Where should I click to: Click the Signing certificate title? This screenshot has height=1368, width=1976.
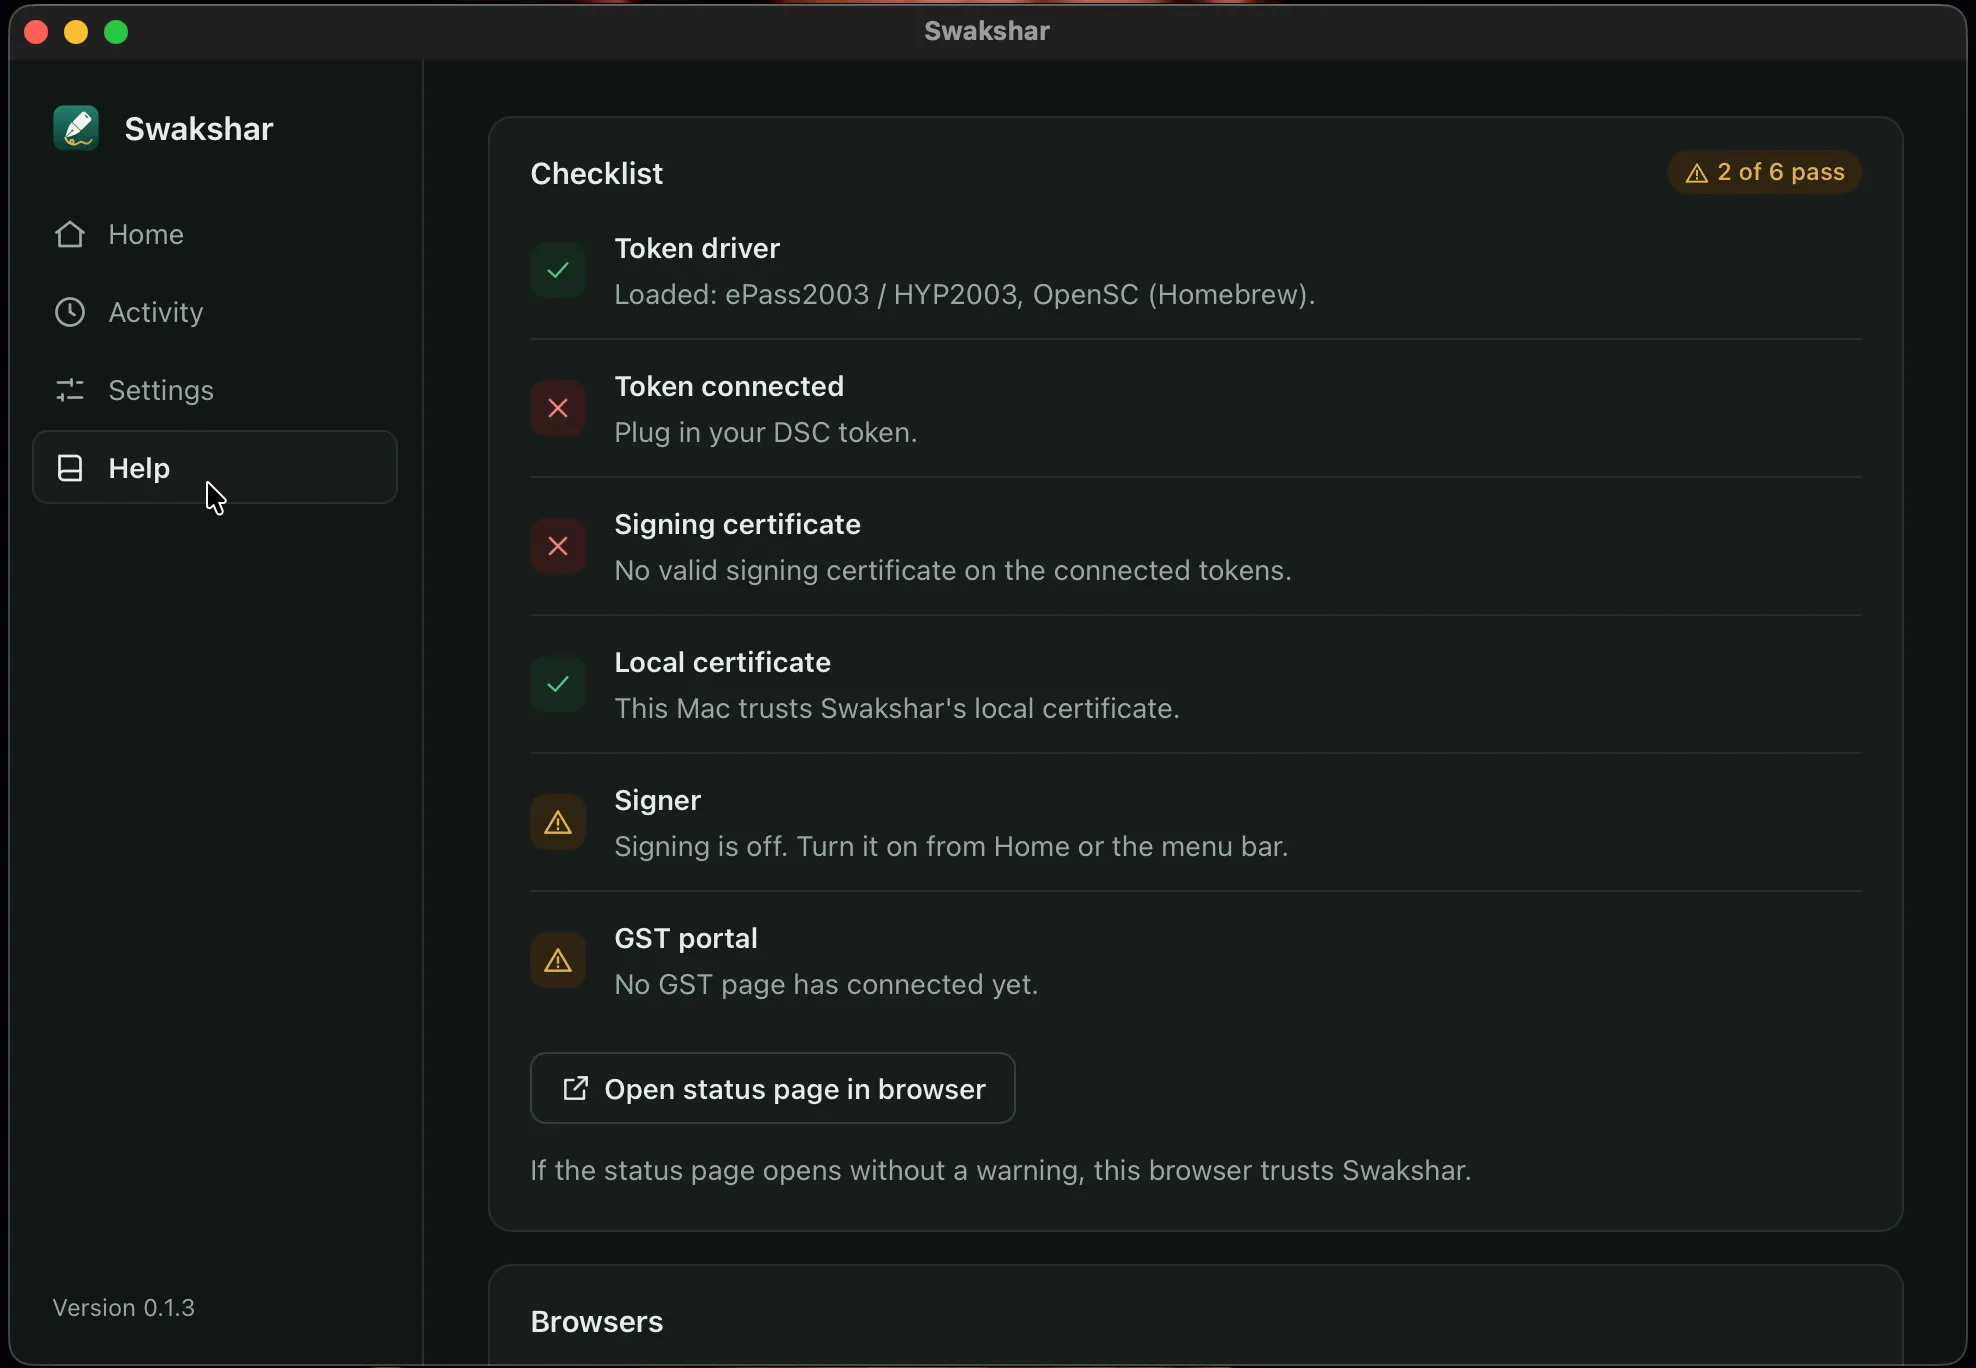click(x=737, y=524)
